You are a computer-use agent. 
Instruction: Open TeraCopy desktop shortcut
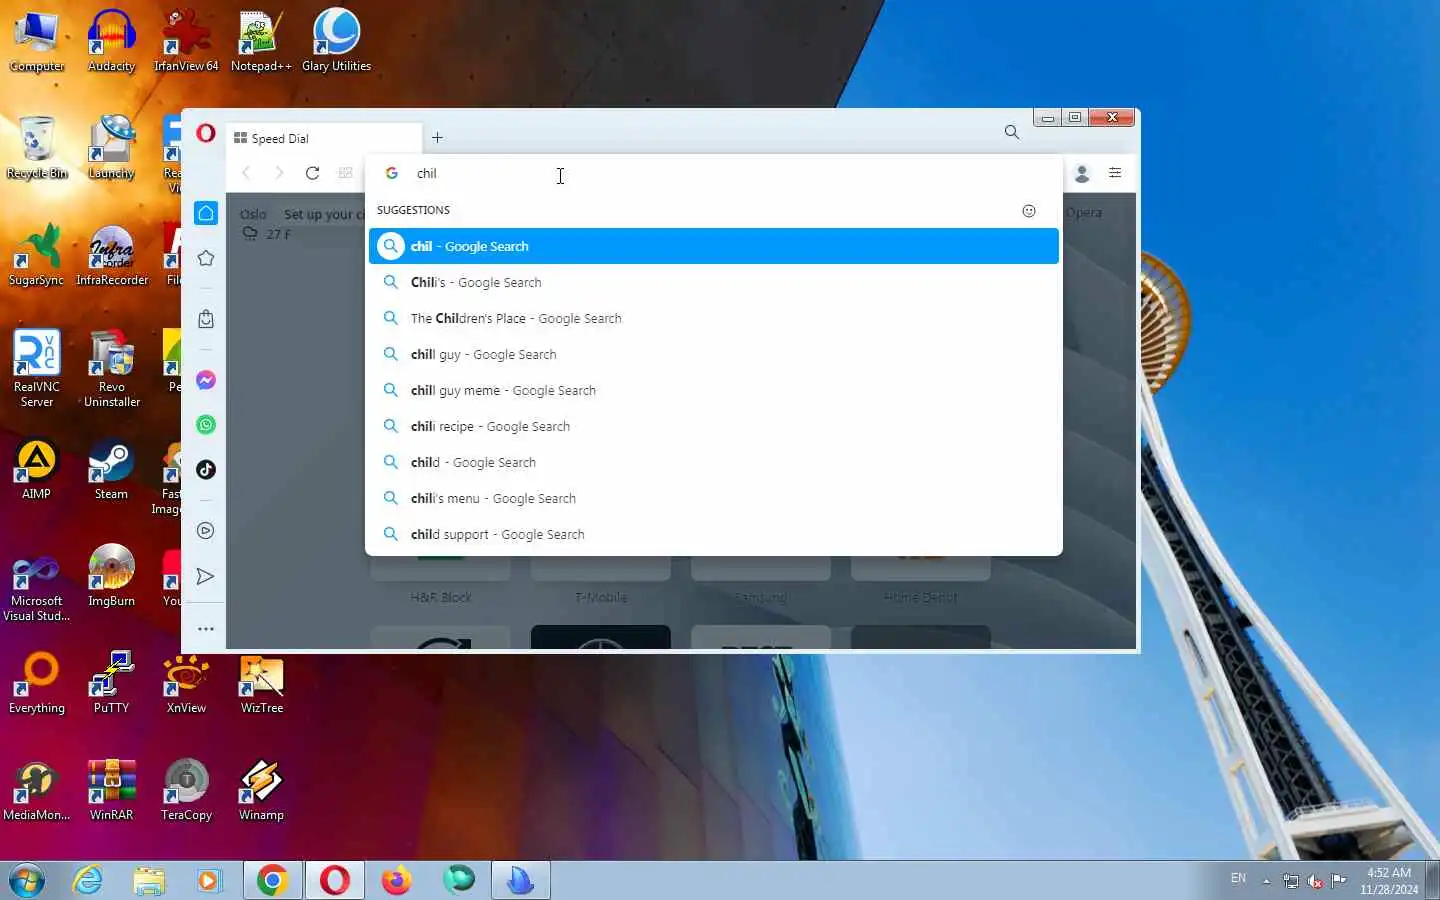click(x=186, y=790)
